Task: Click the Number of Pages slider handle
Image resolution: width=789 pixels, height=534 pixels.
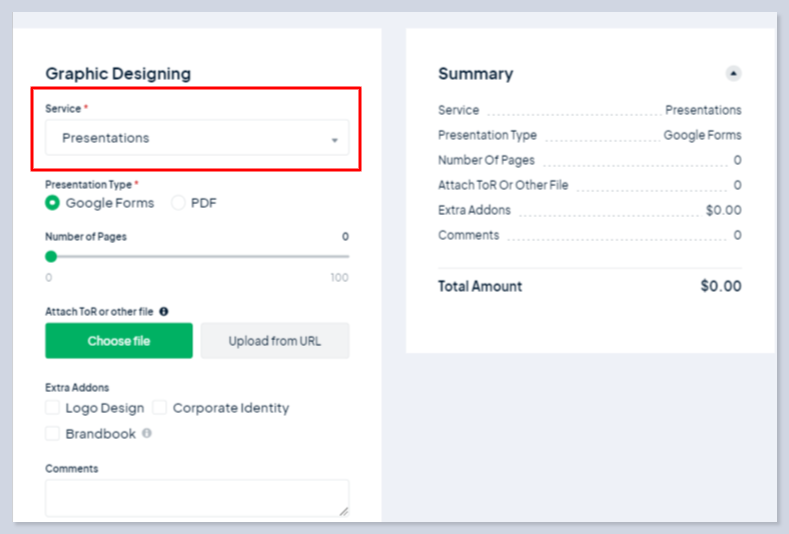Action: click(51, 257)
